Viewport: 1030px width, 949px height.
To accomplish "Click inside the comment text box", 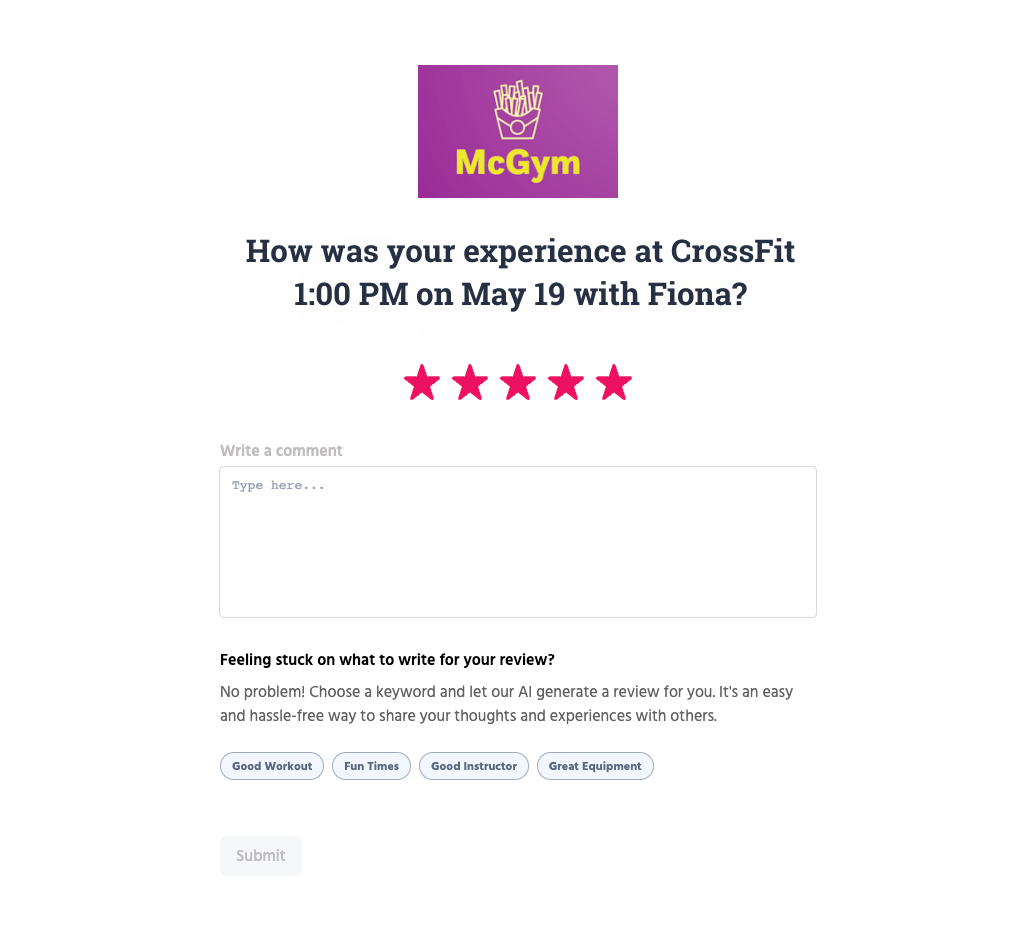I will click(517, 540).
